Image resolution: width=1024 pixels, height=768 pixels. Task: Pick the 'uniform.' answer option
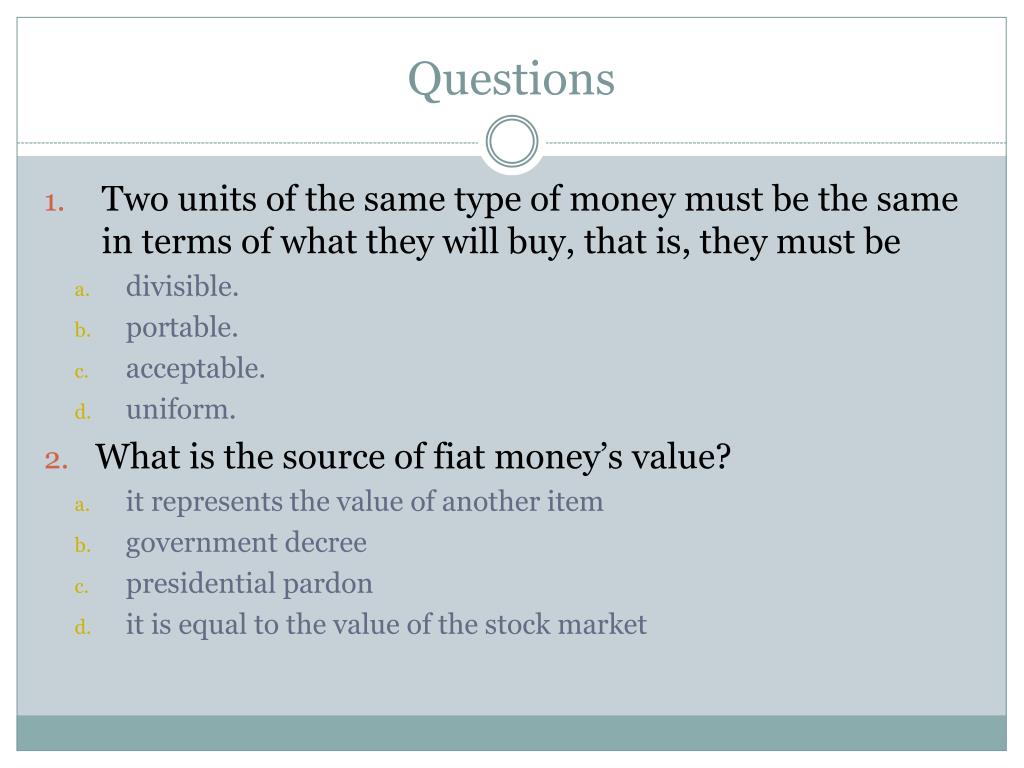click(x=180, y=409)
